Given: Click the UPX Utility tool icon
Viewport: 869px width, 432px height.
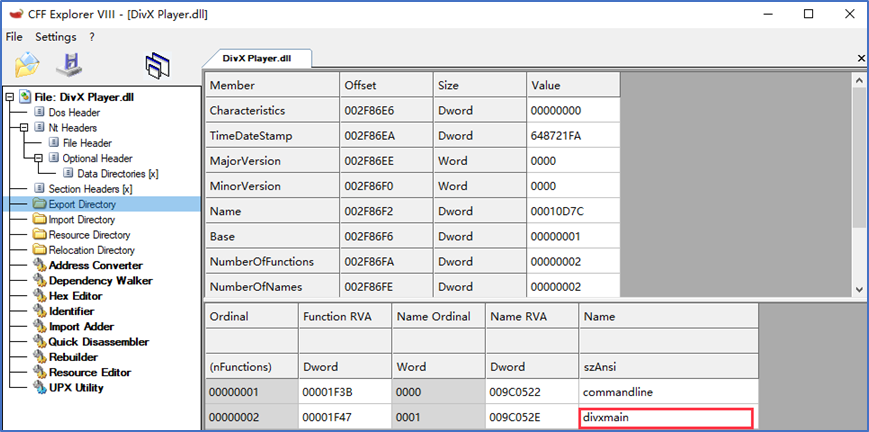Looking at the screenshot, I should [39, 388].
